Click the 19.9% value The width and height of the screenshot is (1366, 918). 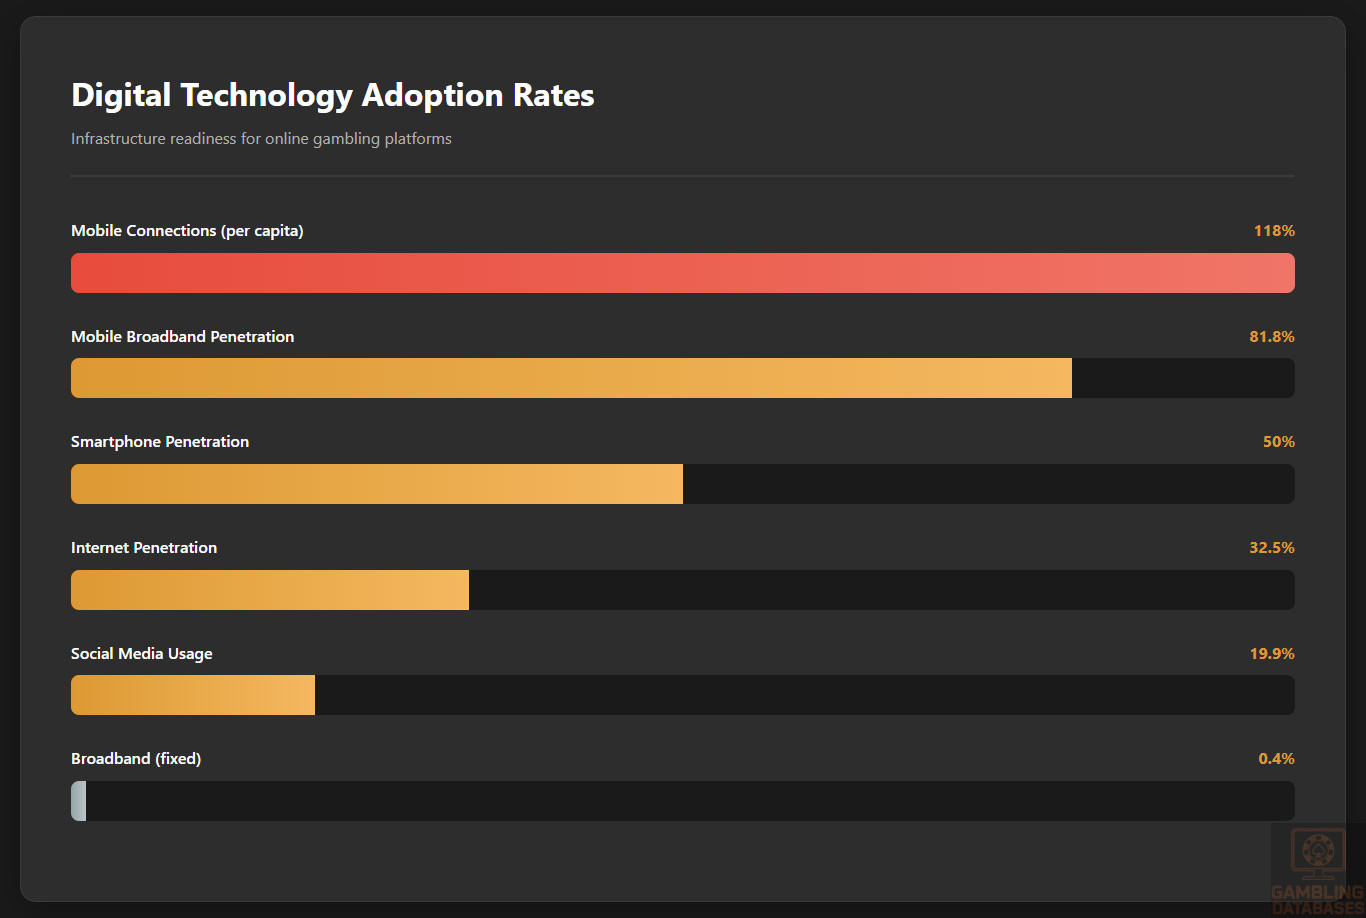1272,654
